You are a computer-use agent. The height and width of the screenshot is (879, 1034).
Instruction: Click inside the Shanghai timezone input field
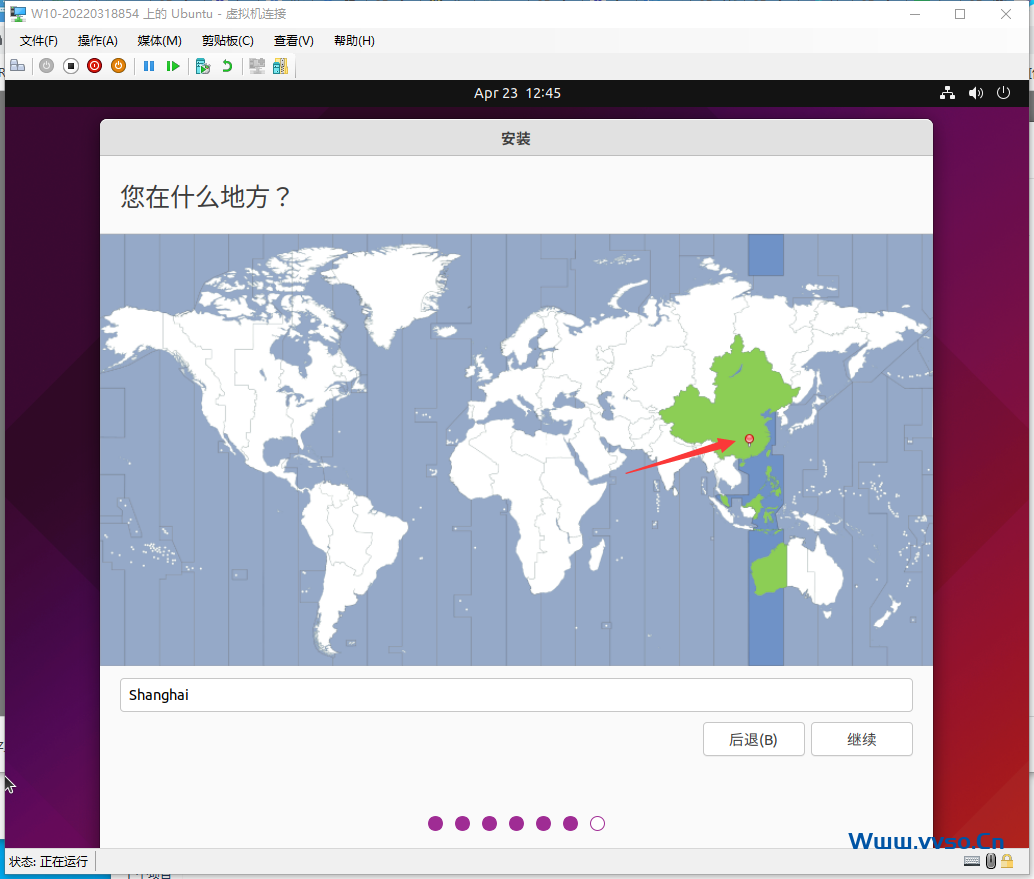click(x=516, y=694)
